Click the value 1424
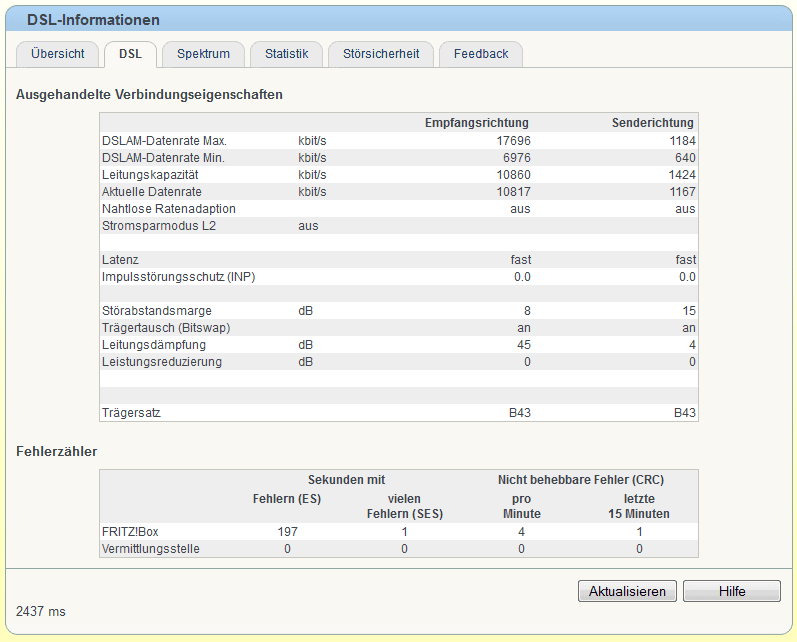The image size is (797, 642). tap(682, 175)
